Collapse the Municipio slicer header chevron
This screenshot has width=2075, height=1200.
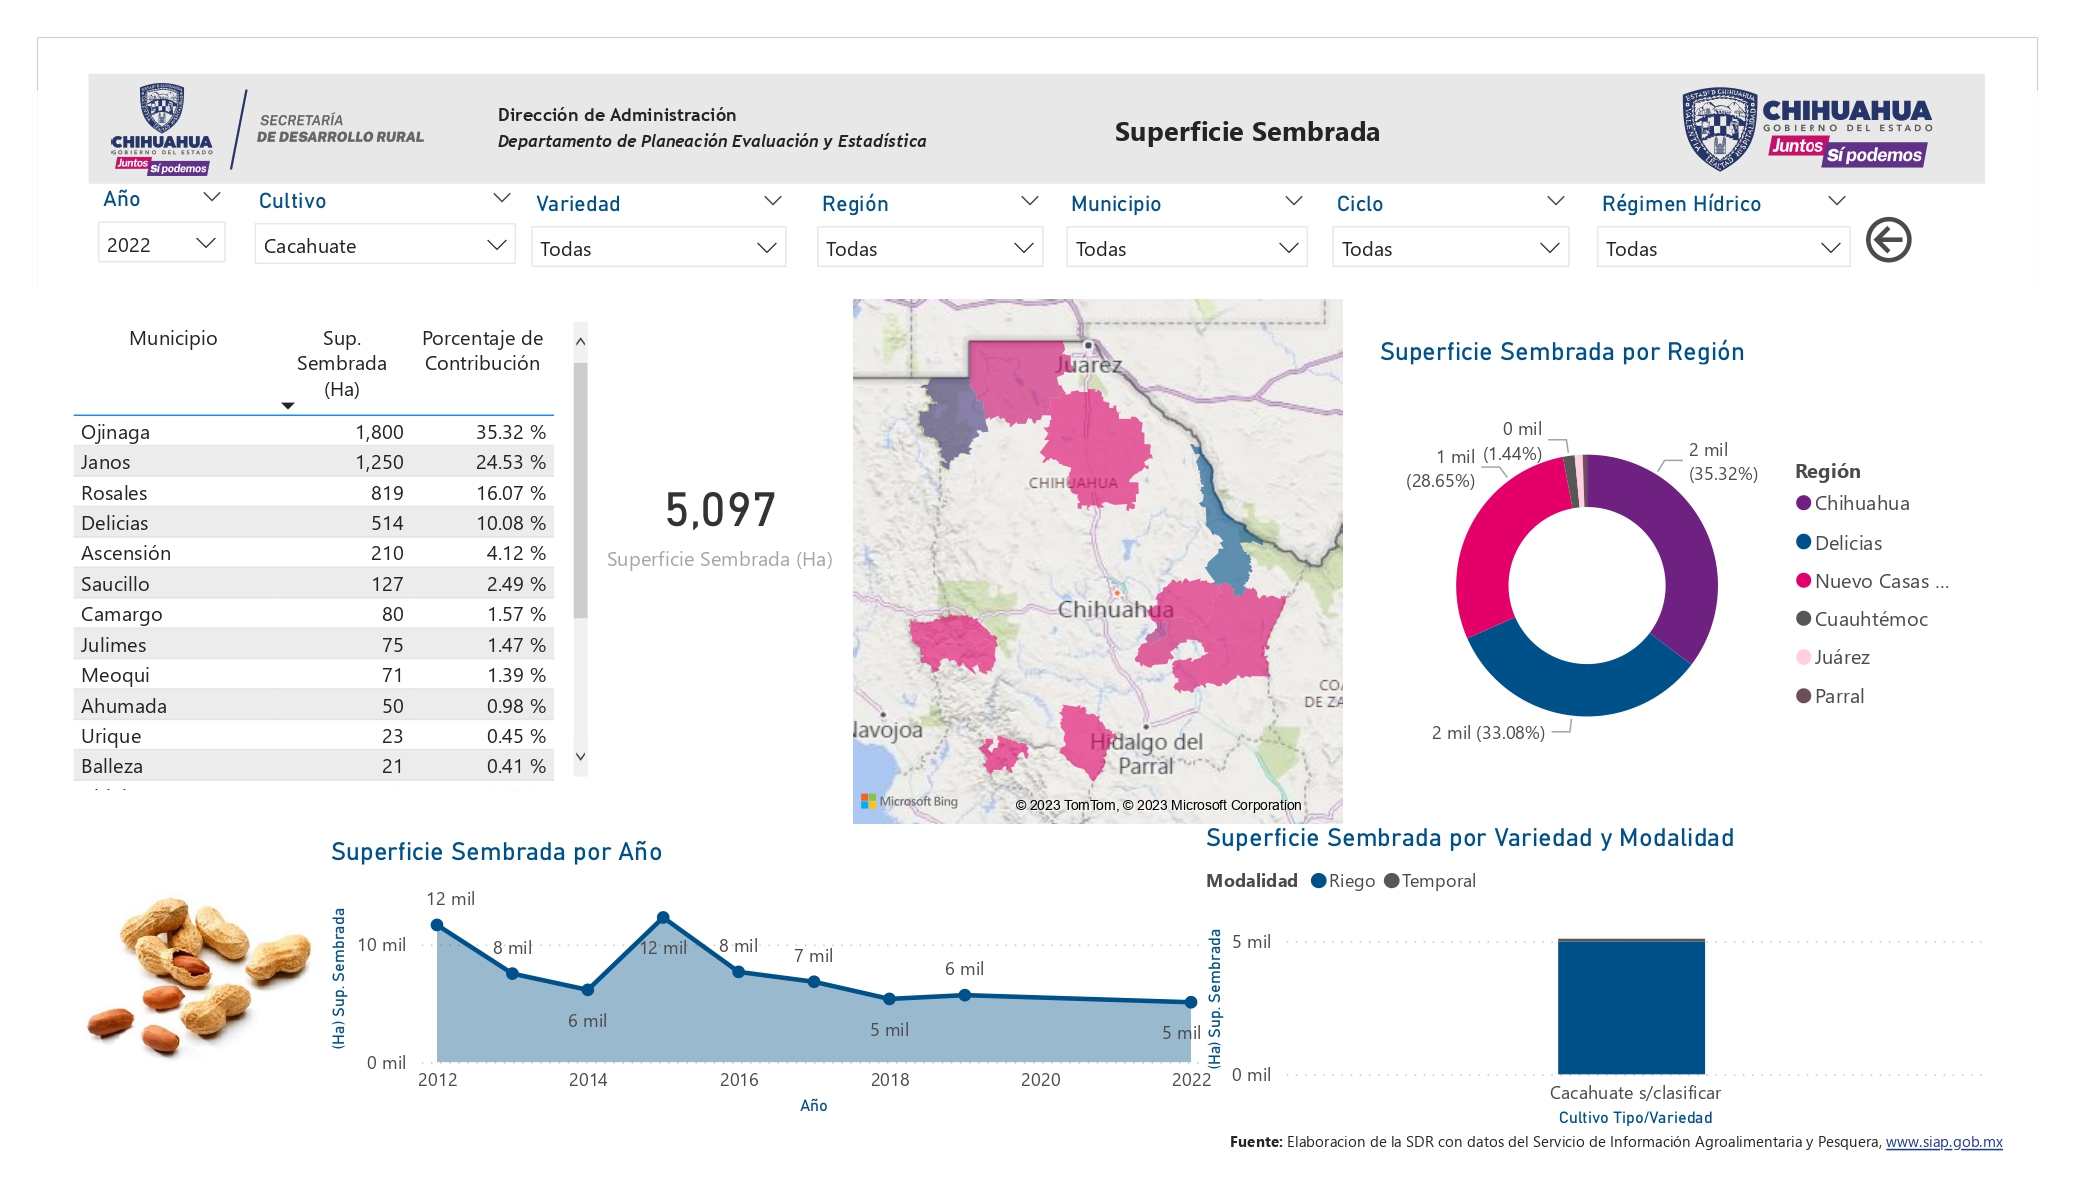point(1293,201)
